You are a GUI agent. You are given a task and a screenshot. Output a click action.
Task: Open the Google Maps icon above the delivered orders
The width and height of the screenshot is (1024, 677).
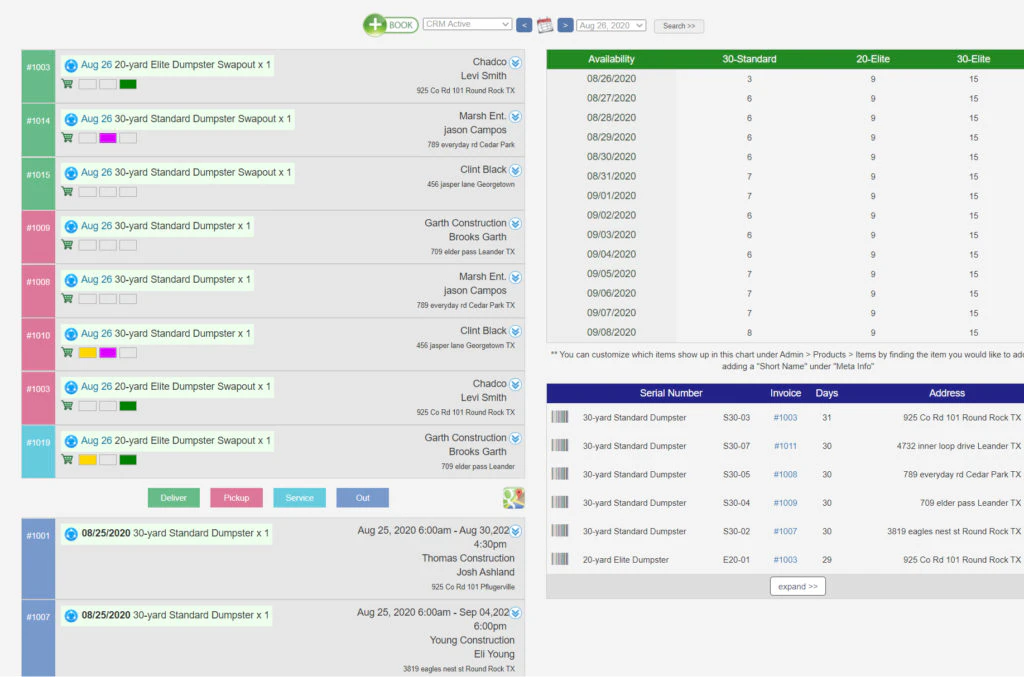tap(514, 497)
